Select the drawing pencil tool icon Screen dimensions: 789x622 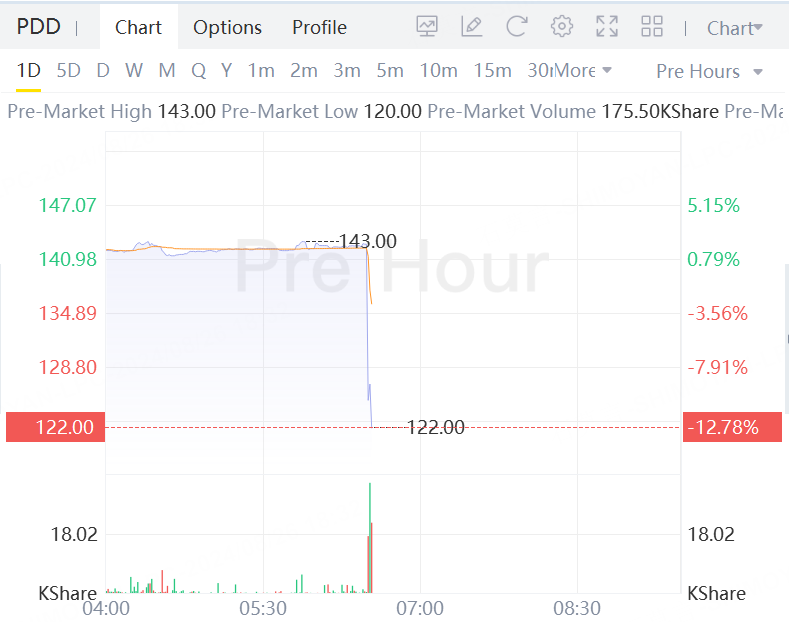(x=471, y=26)
